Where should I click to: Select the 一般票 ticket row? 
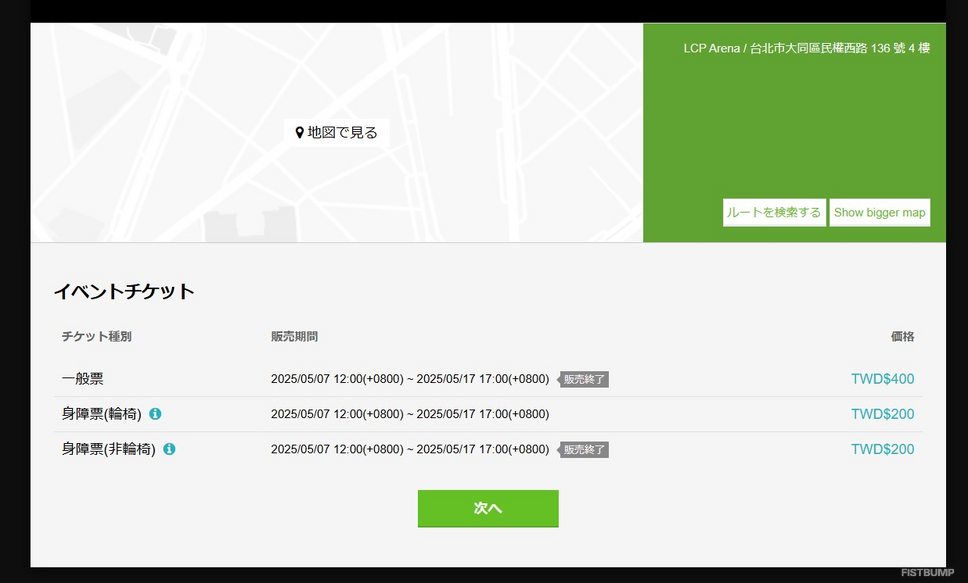pos(488,379)
